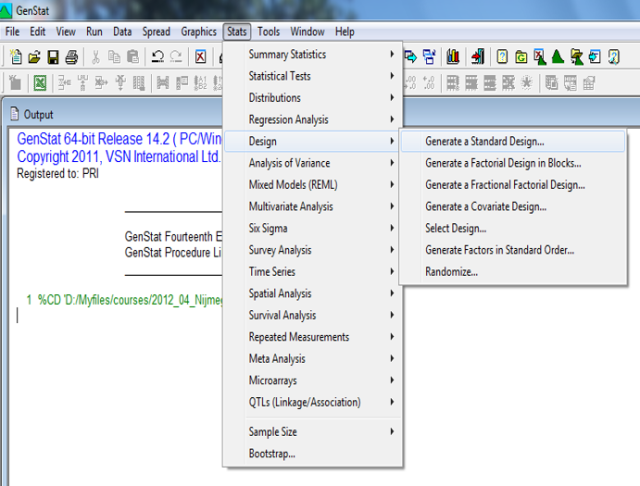Screen dimensions: 640x486
Task: Click the Open folder toolbar icon
Action: tap(33, 57)
